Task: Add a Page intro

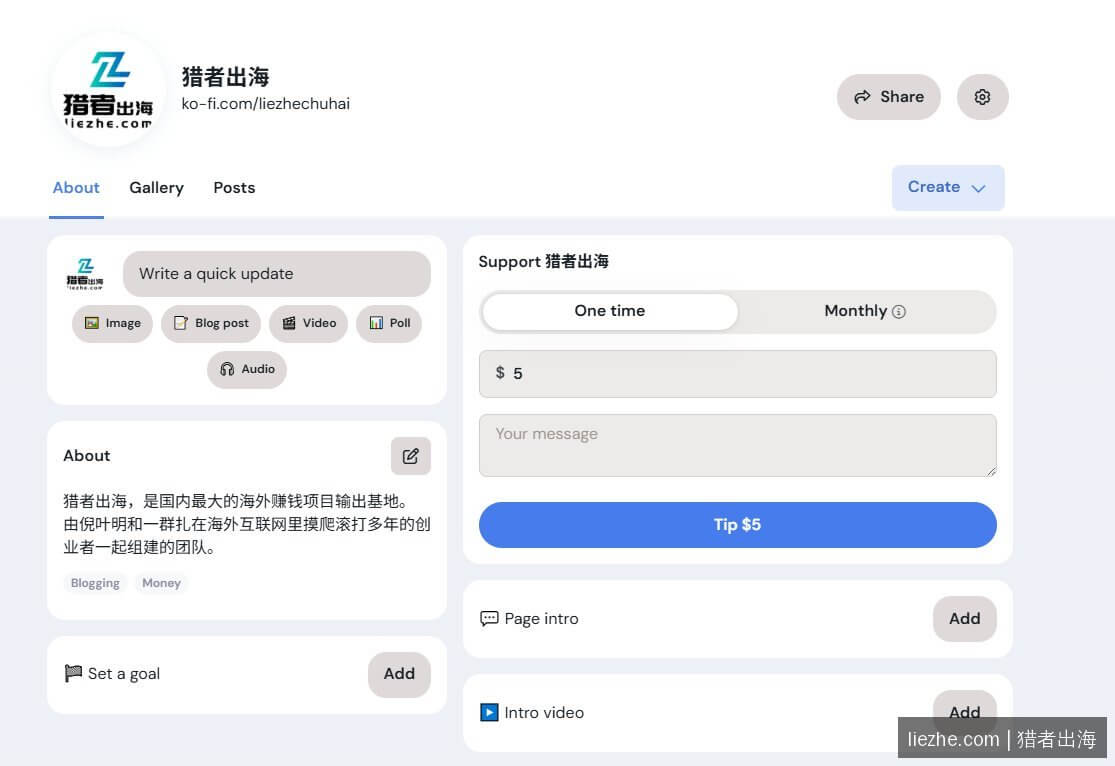Action: click(x=964, y=619)
